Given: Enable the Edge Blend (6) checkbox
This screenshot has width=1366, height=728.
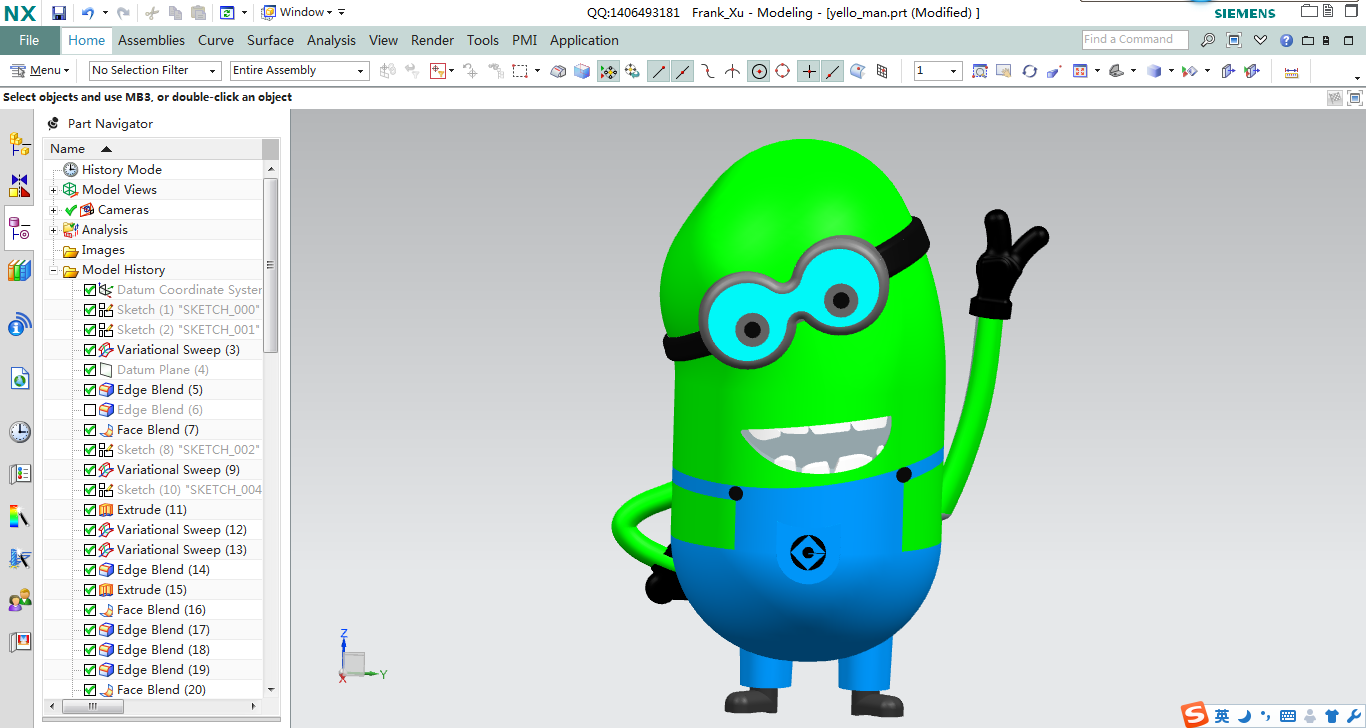Looking at the screenshot, I should pos(90,410).
